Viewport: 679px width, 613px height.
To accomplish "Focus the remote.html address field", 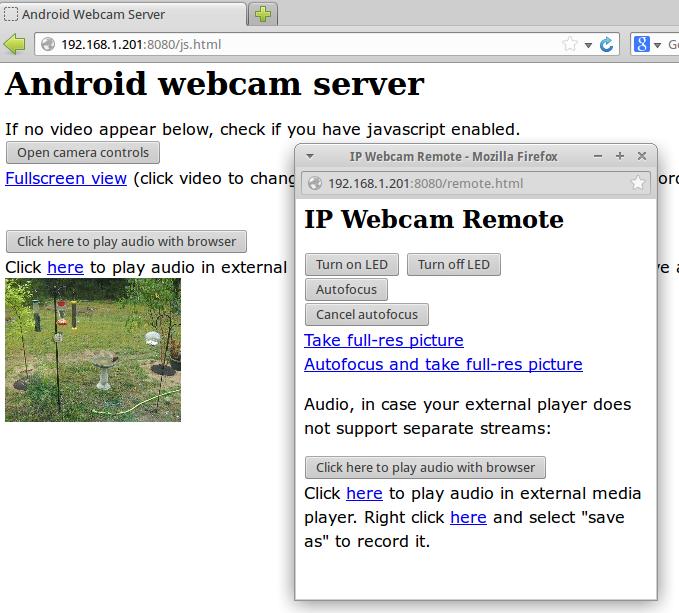I will tap(476, 184).
